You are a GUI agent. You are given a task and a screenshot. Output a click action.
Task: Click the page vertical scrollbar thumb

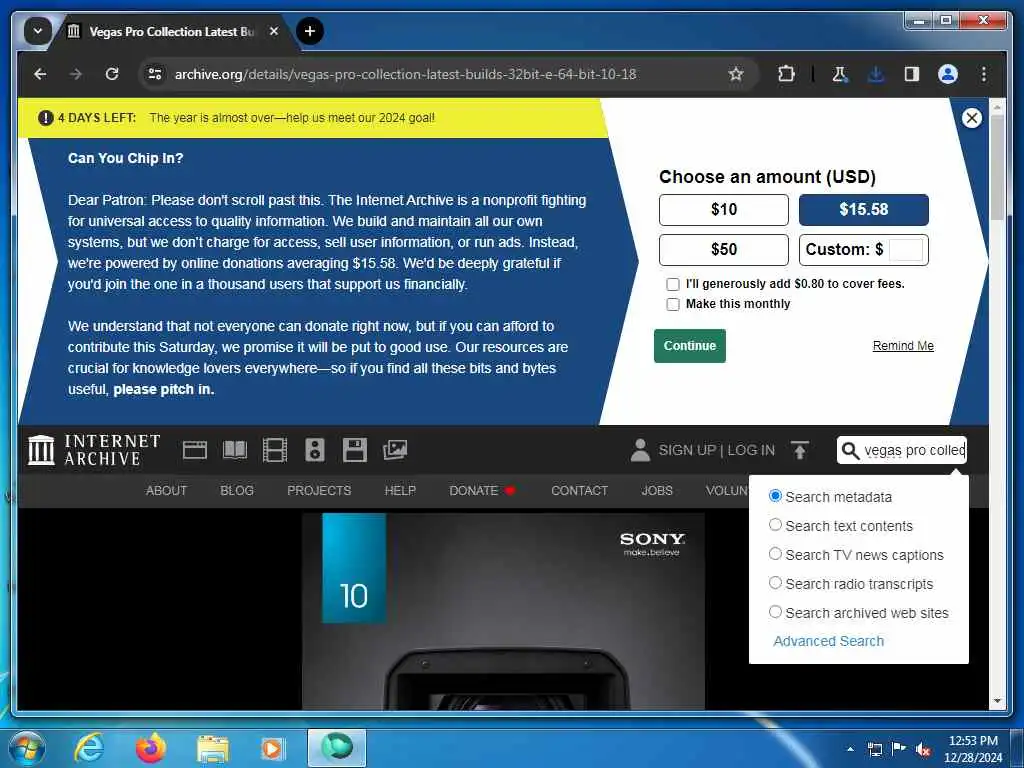pyautogui.click(x=997, y=167)
